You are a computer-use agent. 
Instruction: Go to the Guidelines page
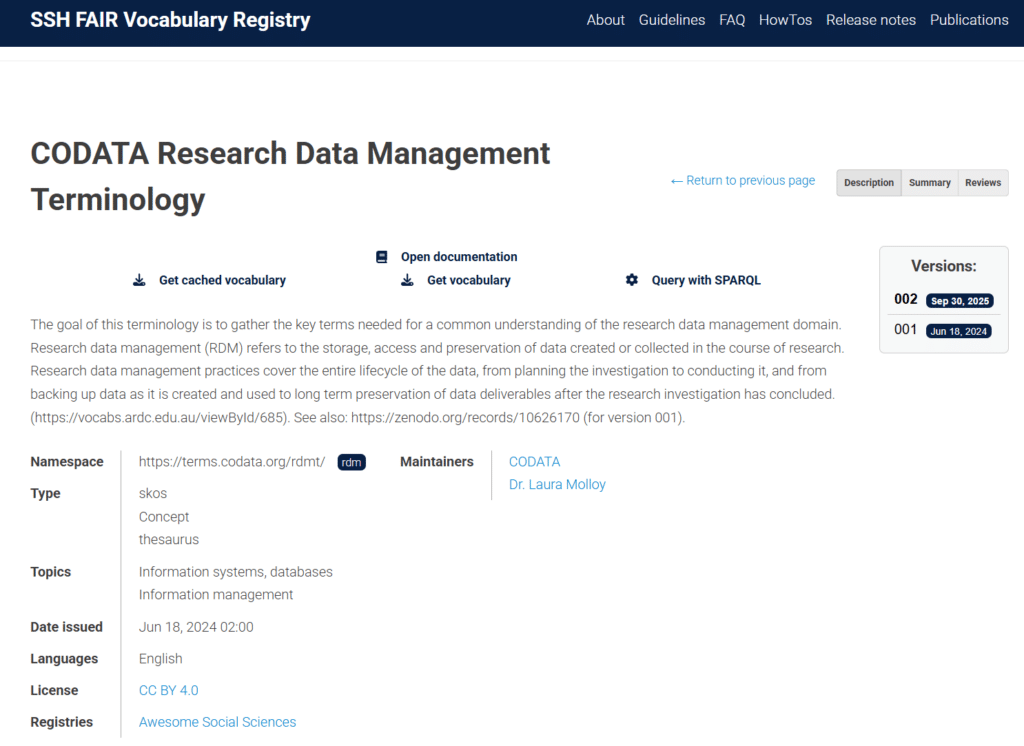pyautogui.click(x=671, y=20)
